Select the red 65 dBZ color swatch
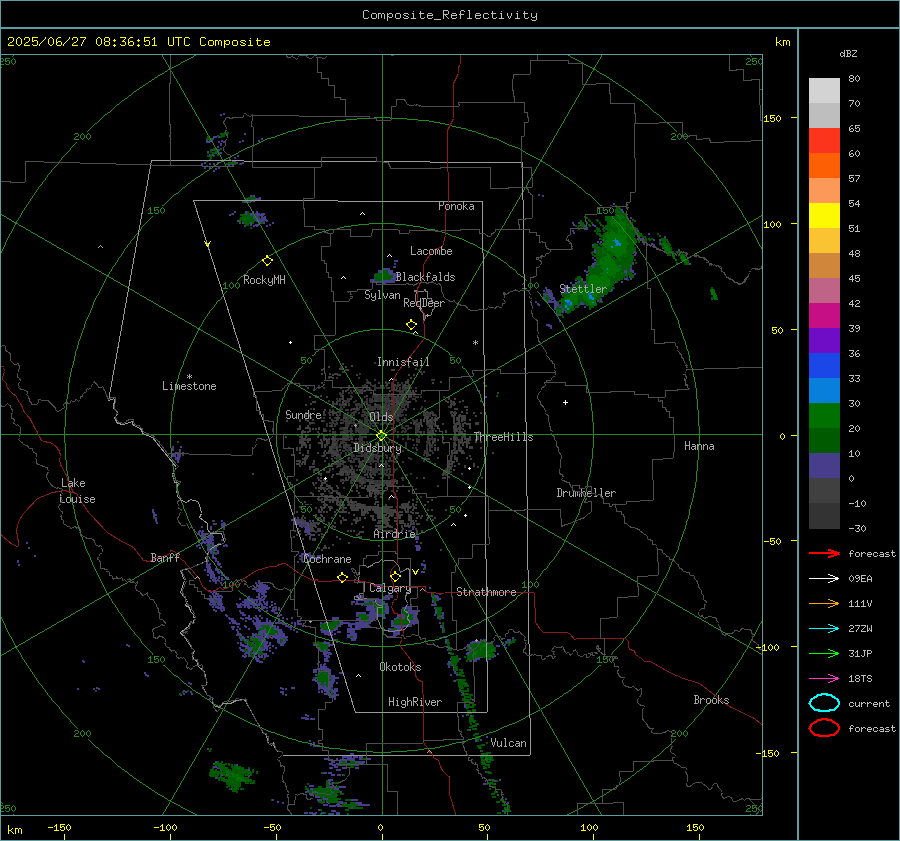Viewport: 900px width, 841px height. point(824,140)
